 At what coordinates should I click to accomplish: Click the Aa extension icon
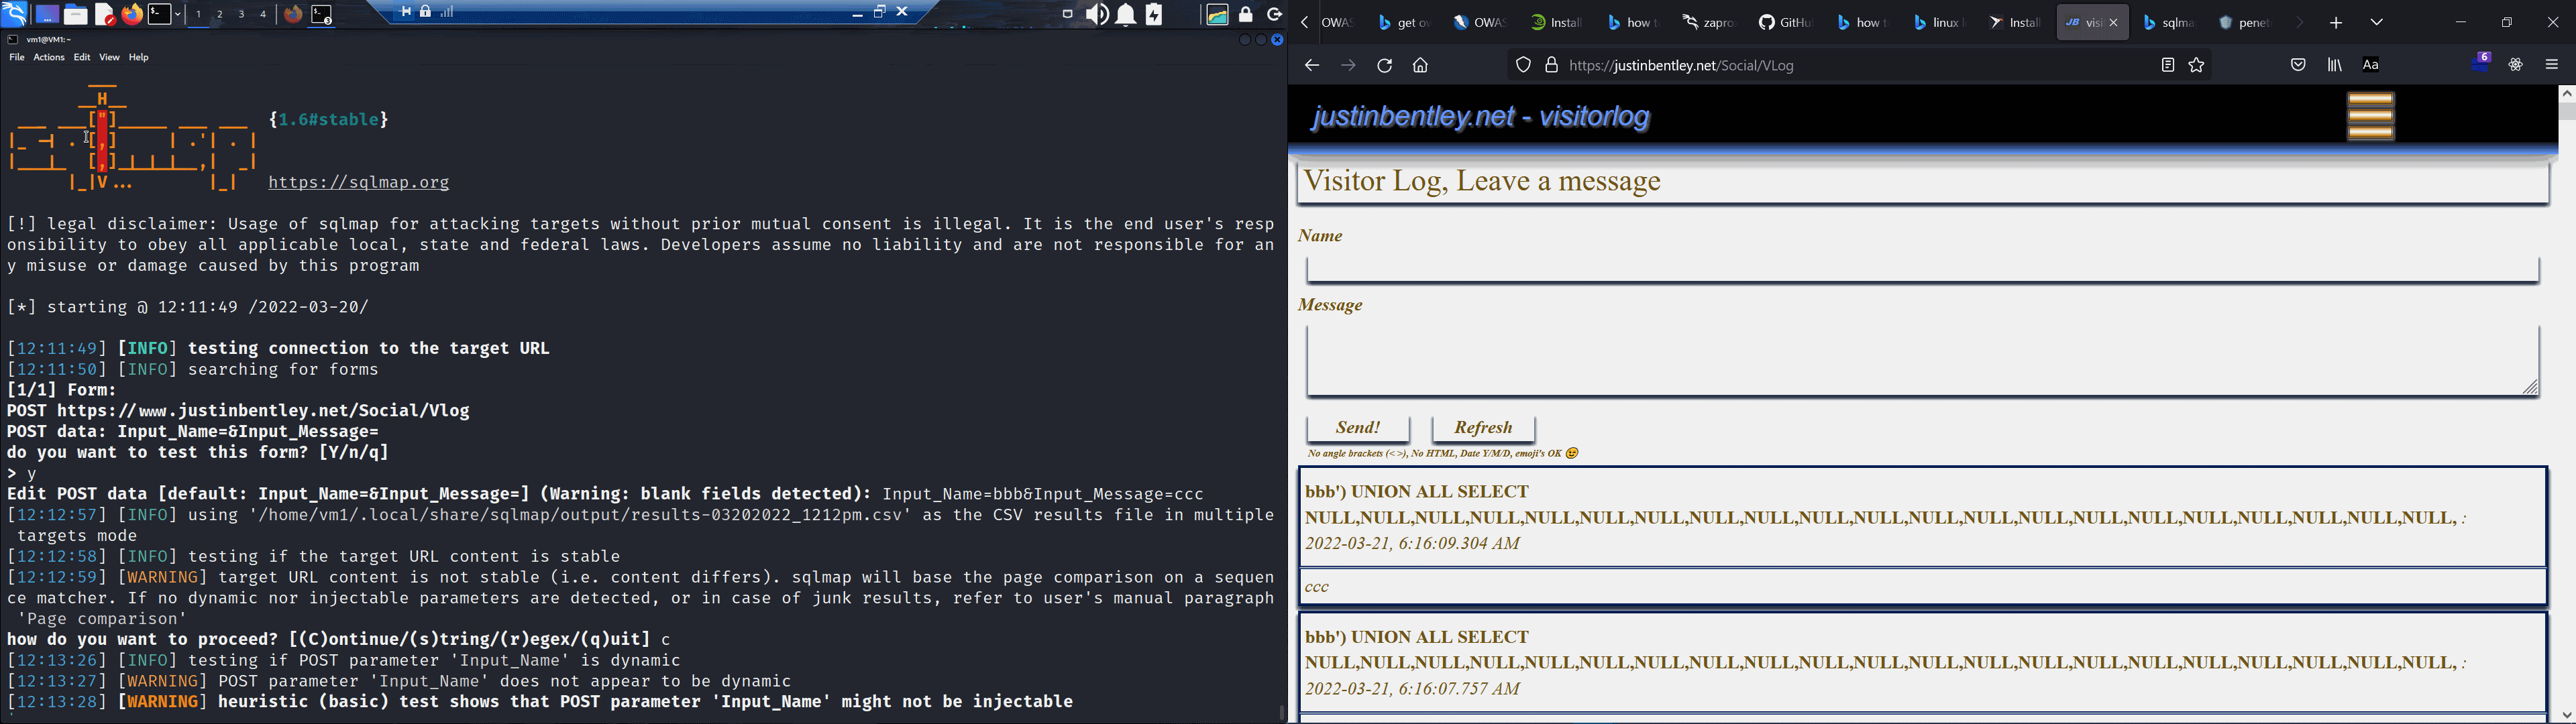2371,65
